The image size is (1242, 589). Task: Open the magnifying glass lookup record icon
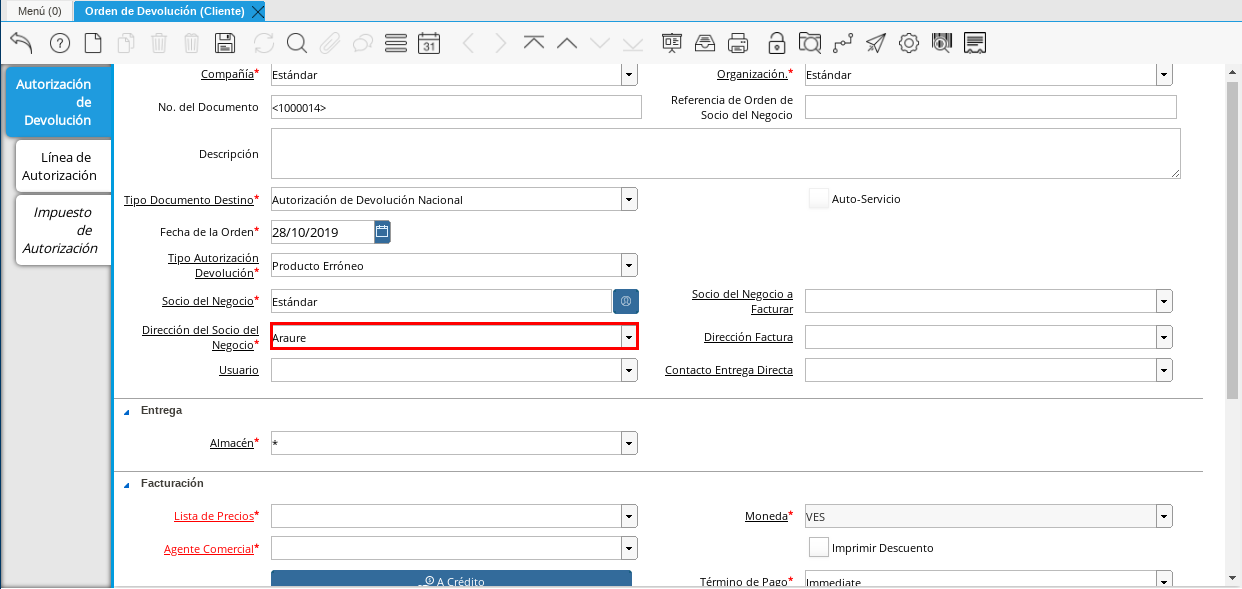296,43
